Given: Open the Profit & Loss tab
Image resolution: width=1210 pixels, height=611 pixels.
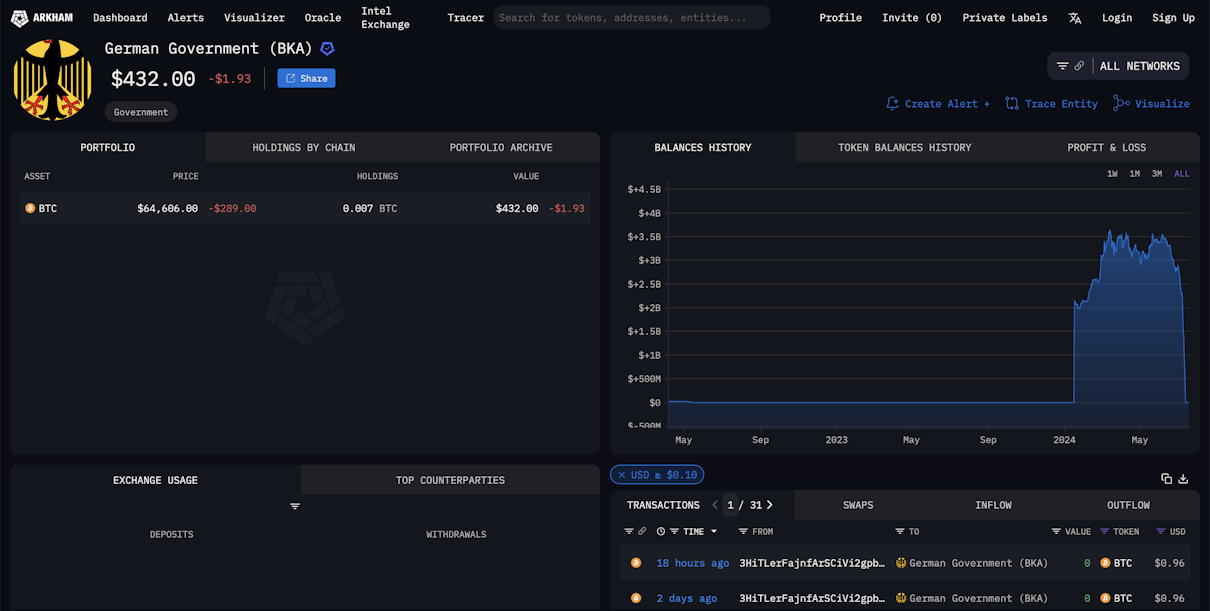Looking at the screenshot, I should (x=1106, y=147).
